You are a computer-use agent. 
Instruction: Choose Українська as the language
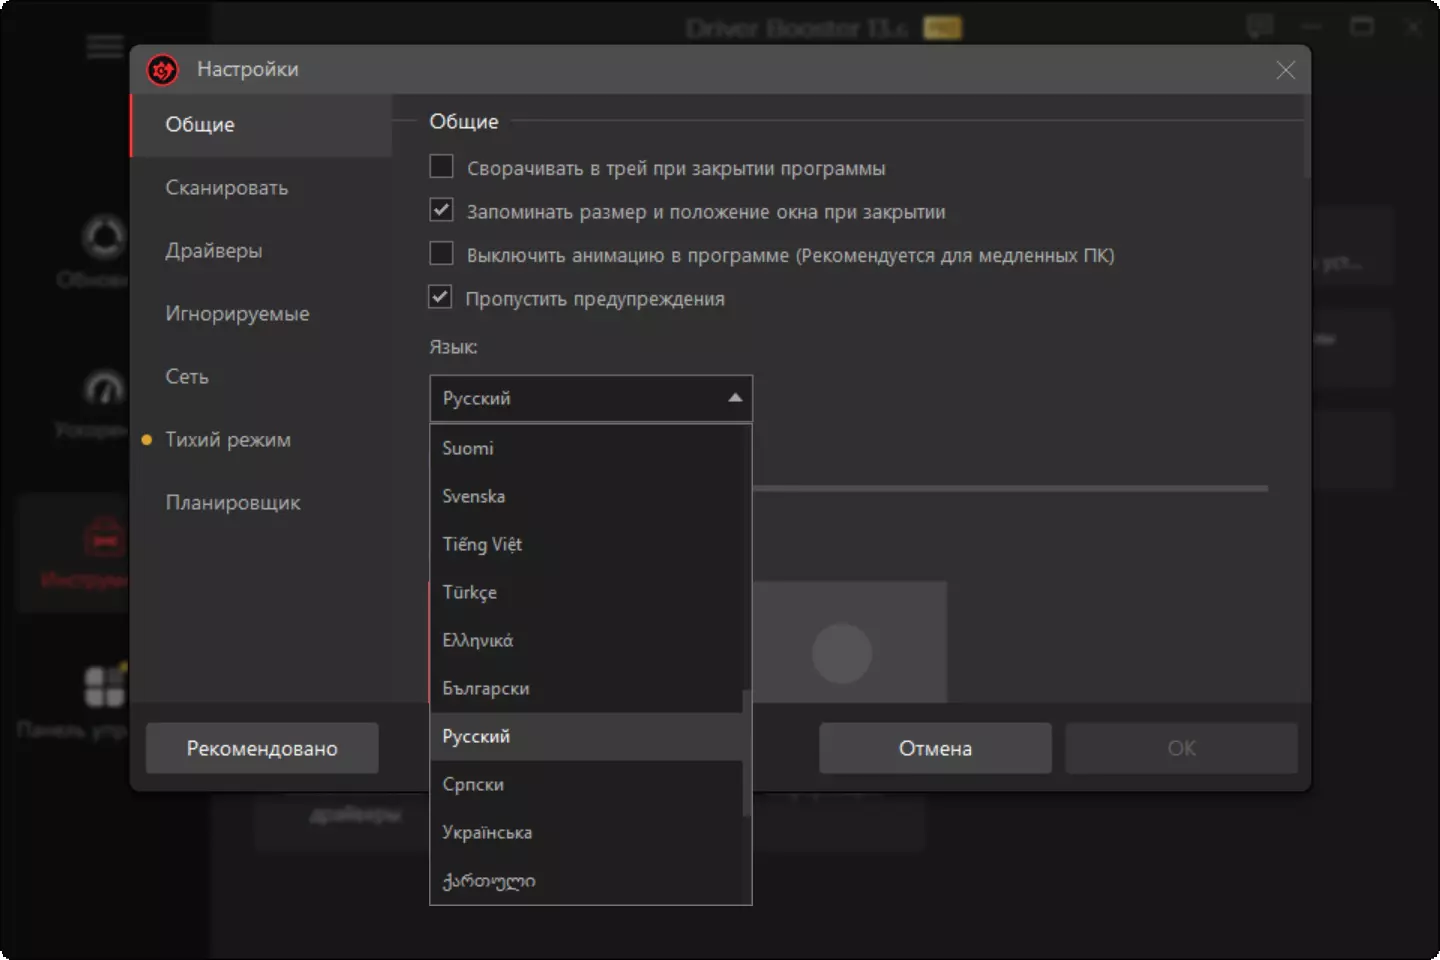pyautogui.click(x=586, y=832)
